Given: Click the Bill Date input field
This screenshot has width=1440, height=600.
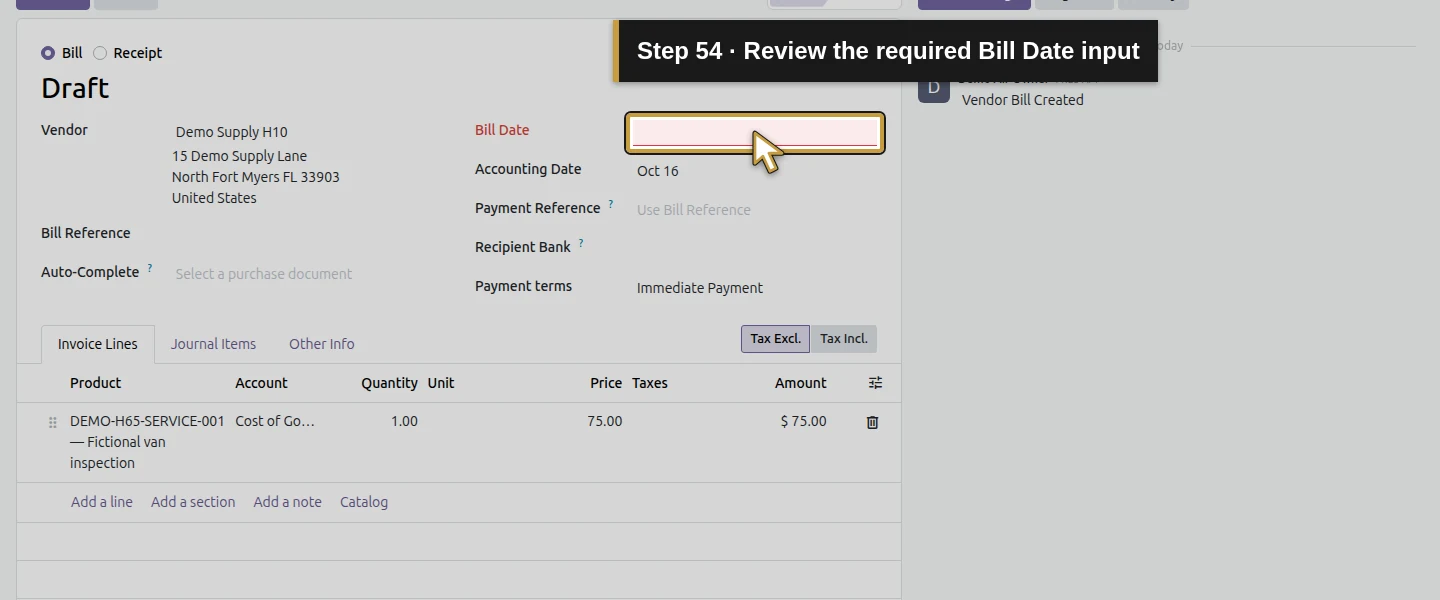Looking at the screenshot, I should click(x=755, y=133).
